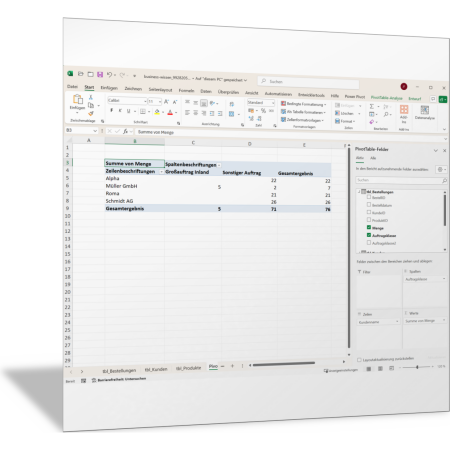Switch to the tbl_Kunden sheet tab
The height and width of the screenshot is (450, 450).
coord(156,369)
